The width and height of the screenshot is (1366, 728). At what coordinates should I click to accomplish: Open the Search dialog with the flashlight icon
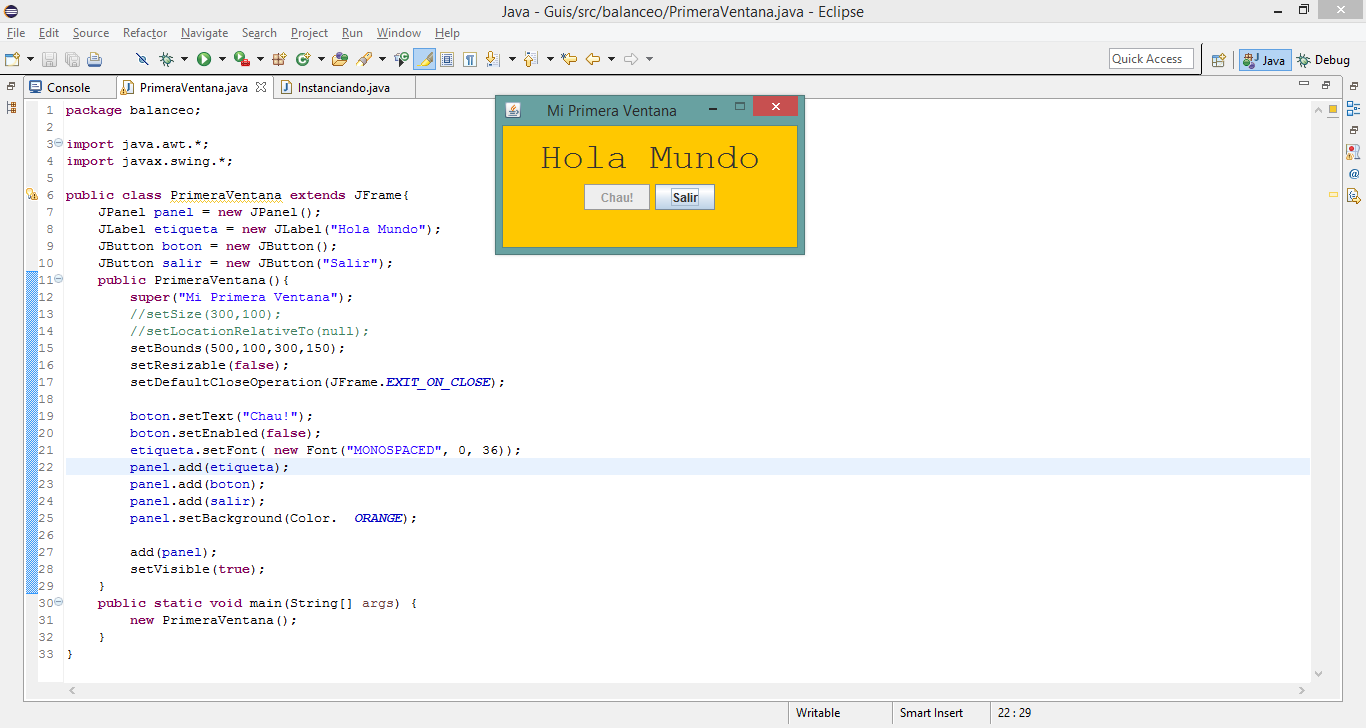tap(362, 59)
